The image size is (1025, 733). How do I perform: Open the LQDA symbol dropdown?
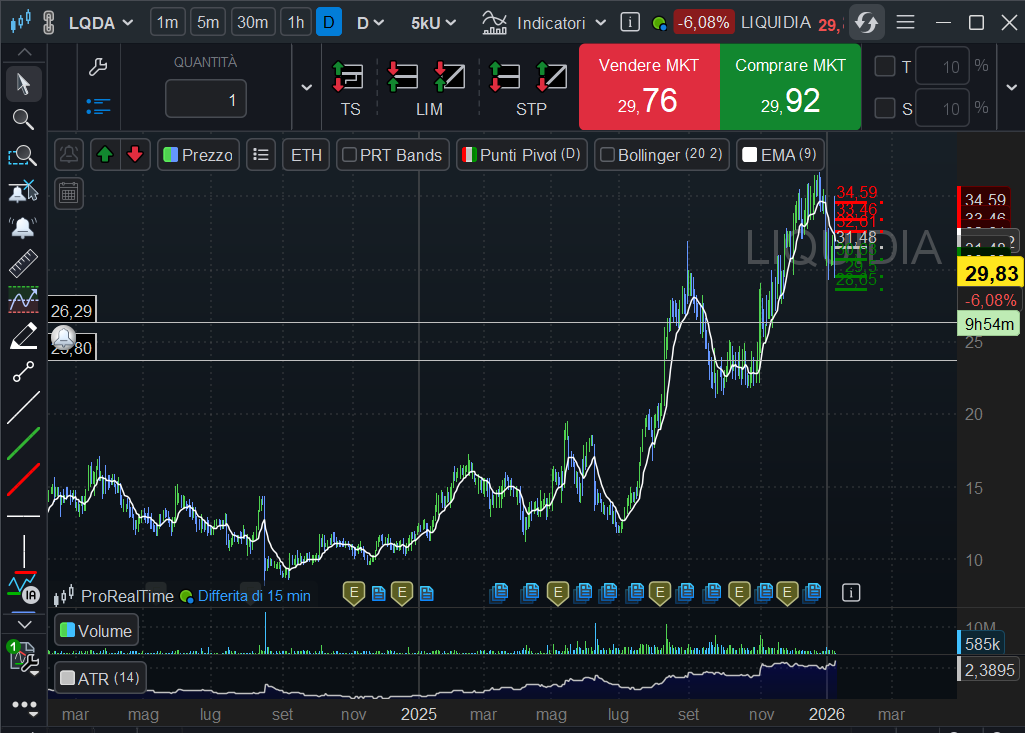tap(100, 22)
